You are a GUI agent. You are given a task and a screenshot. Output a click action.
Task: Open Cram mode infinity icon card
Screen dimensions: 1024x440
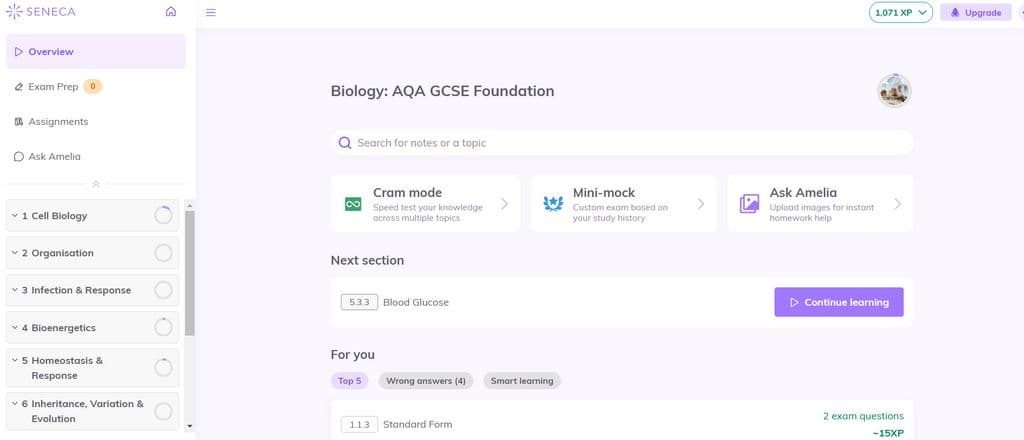pyautogui.click(x=426, y=204)
